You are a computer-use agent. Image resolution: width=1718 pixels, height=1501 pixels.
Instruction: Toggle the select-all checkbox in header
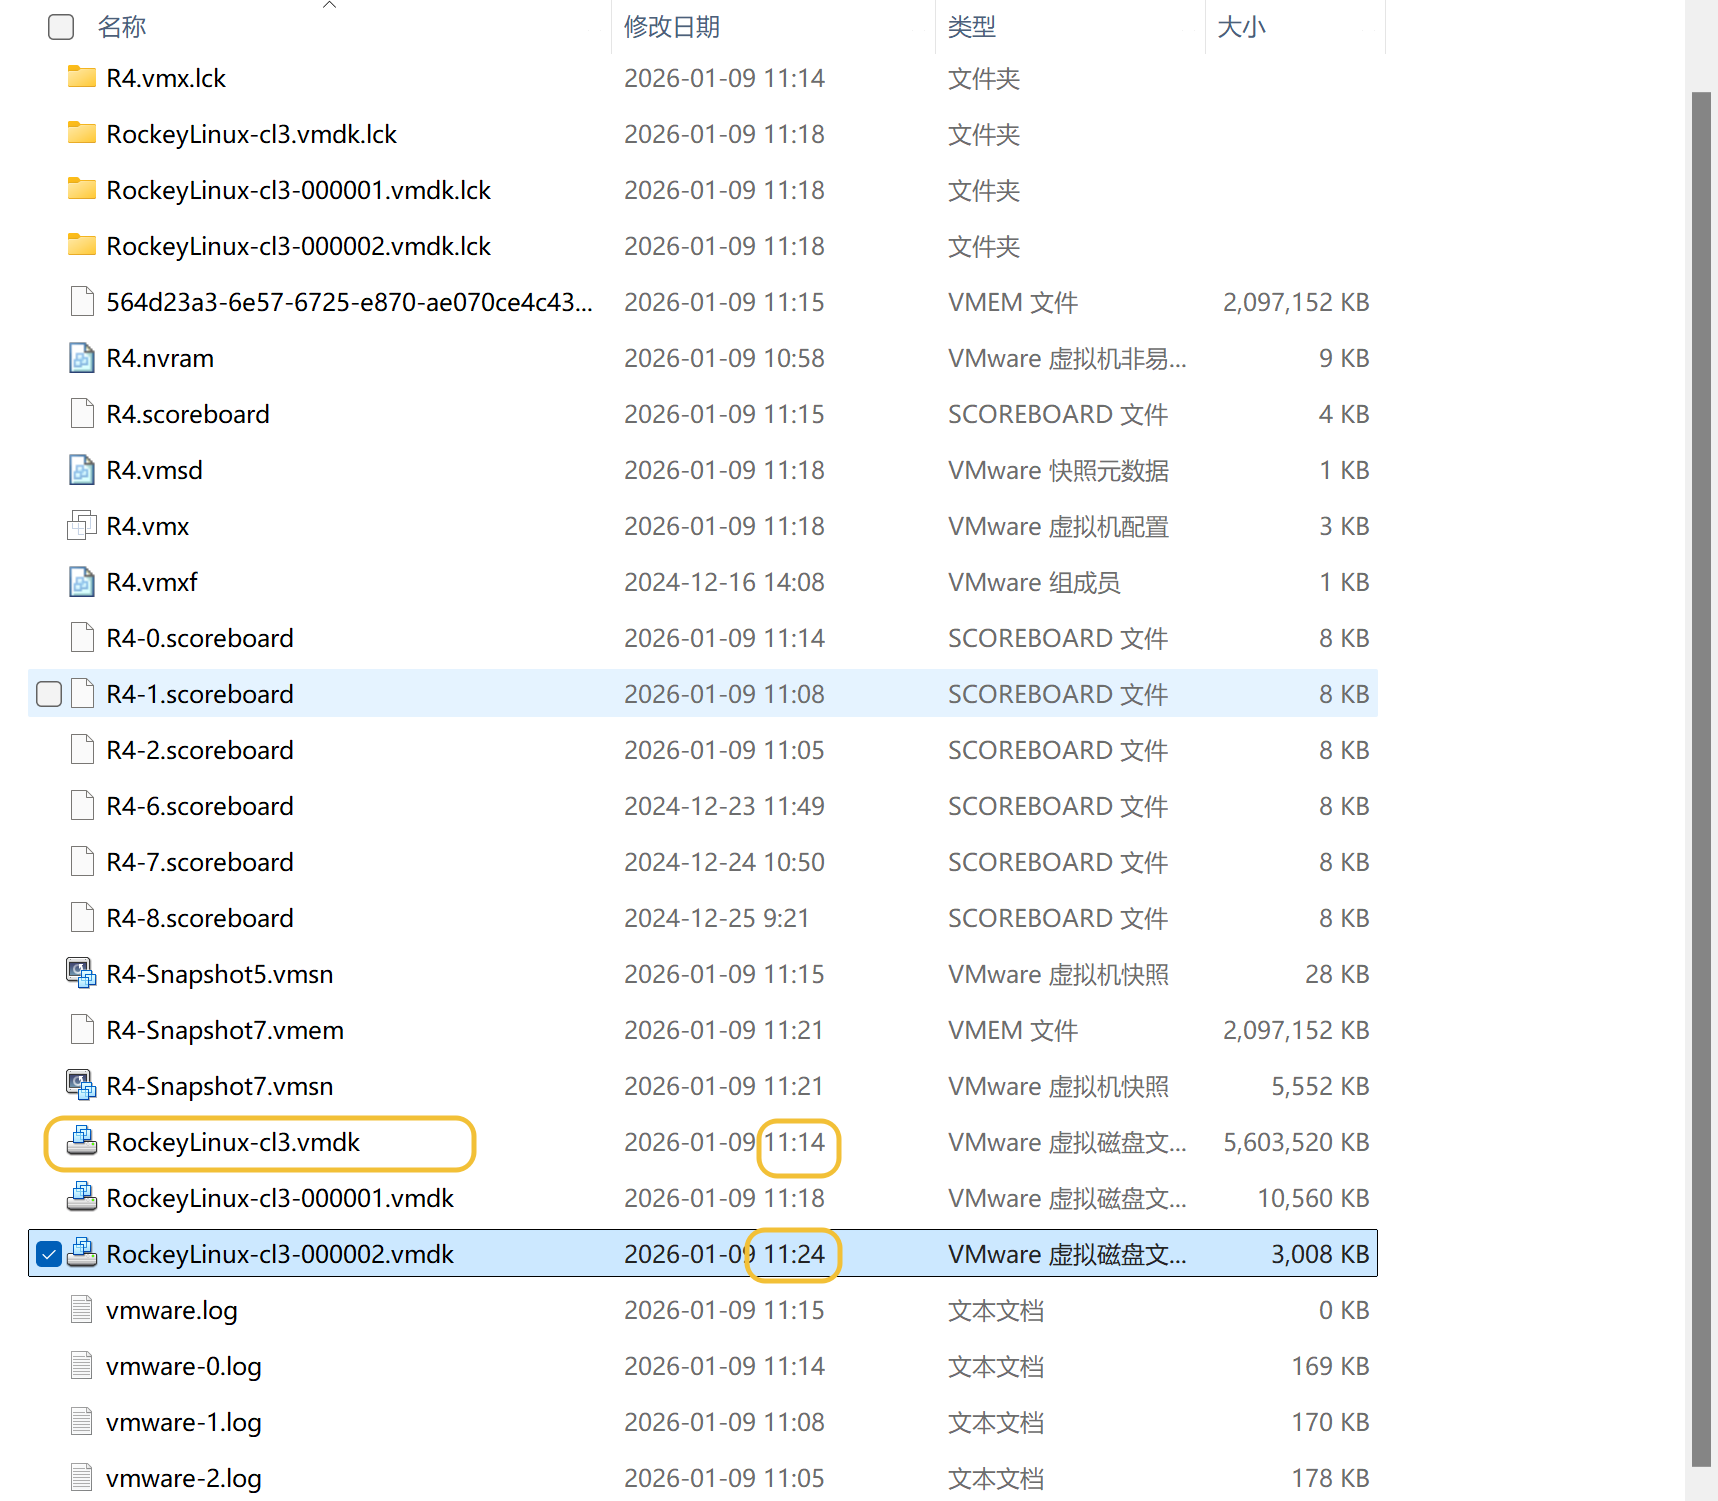pyautogui.click(x=61, y=27)
